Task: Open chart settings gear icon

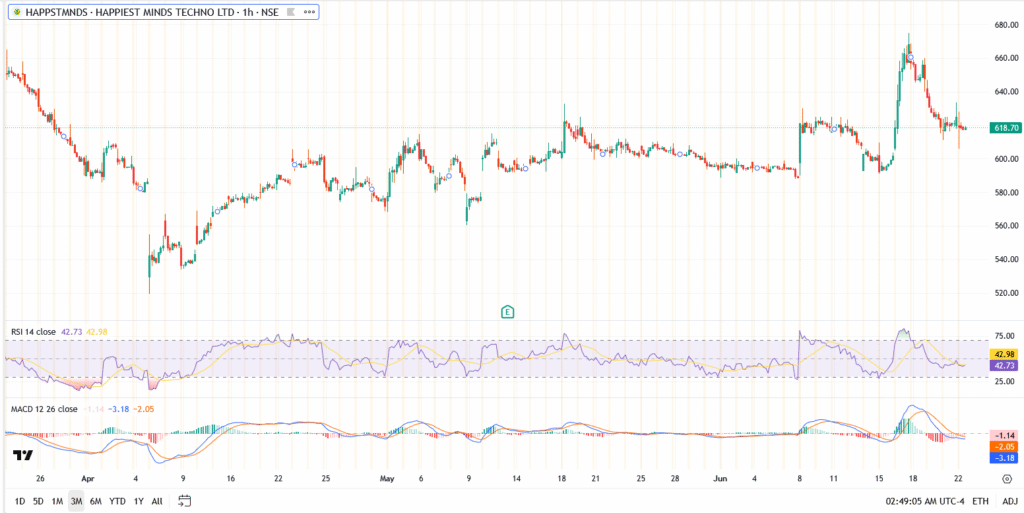Action: click(1006, 479)
